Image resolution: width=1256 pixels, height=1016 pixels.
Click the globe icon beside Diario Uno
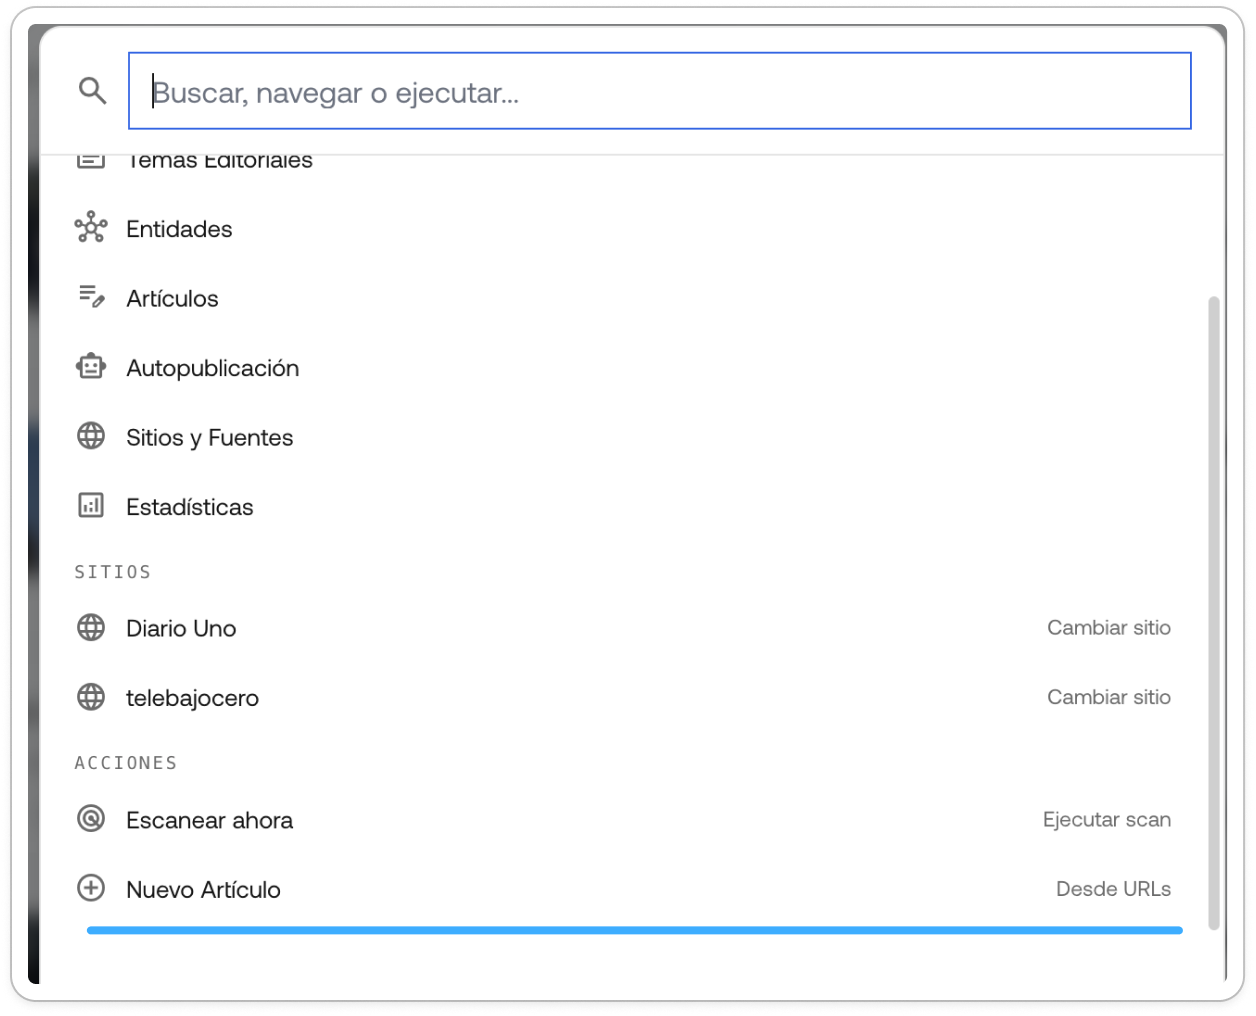tap(91, 627)
